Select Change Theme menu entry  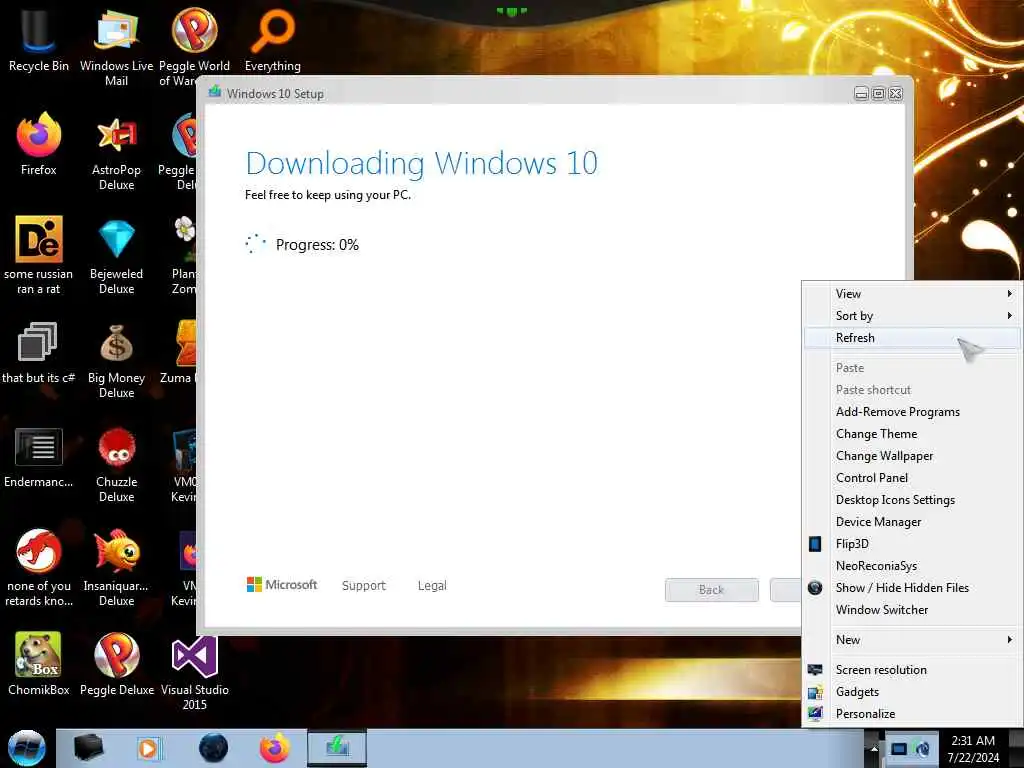(911, 434)
